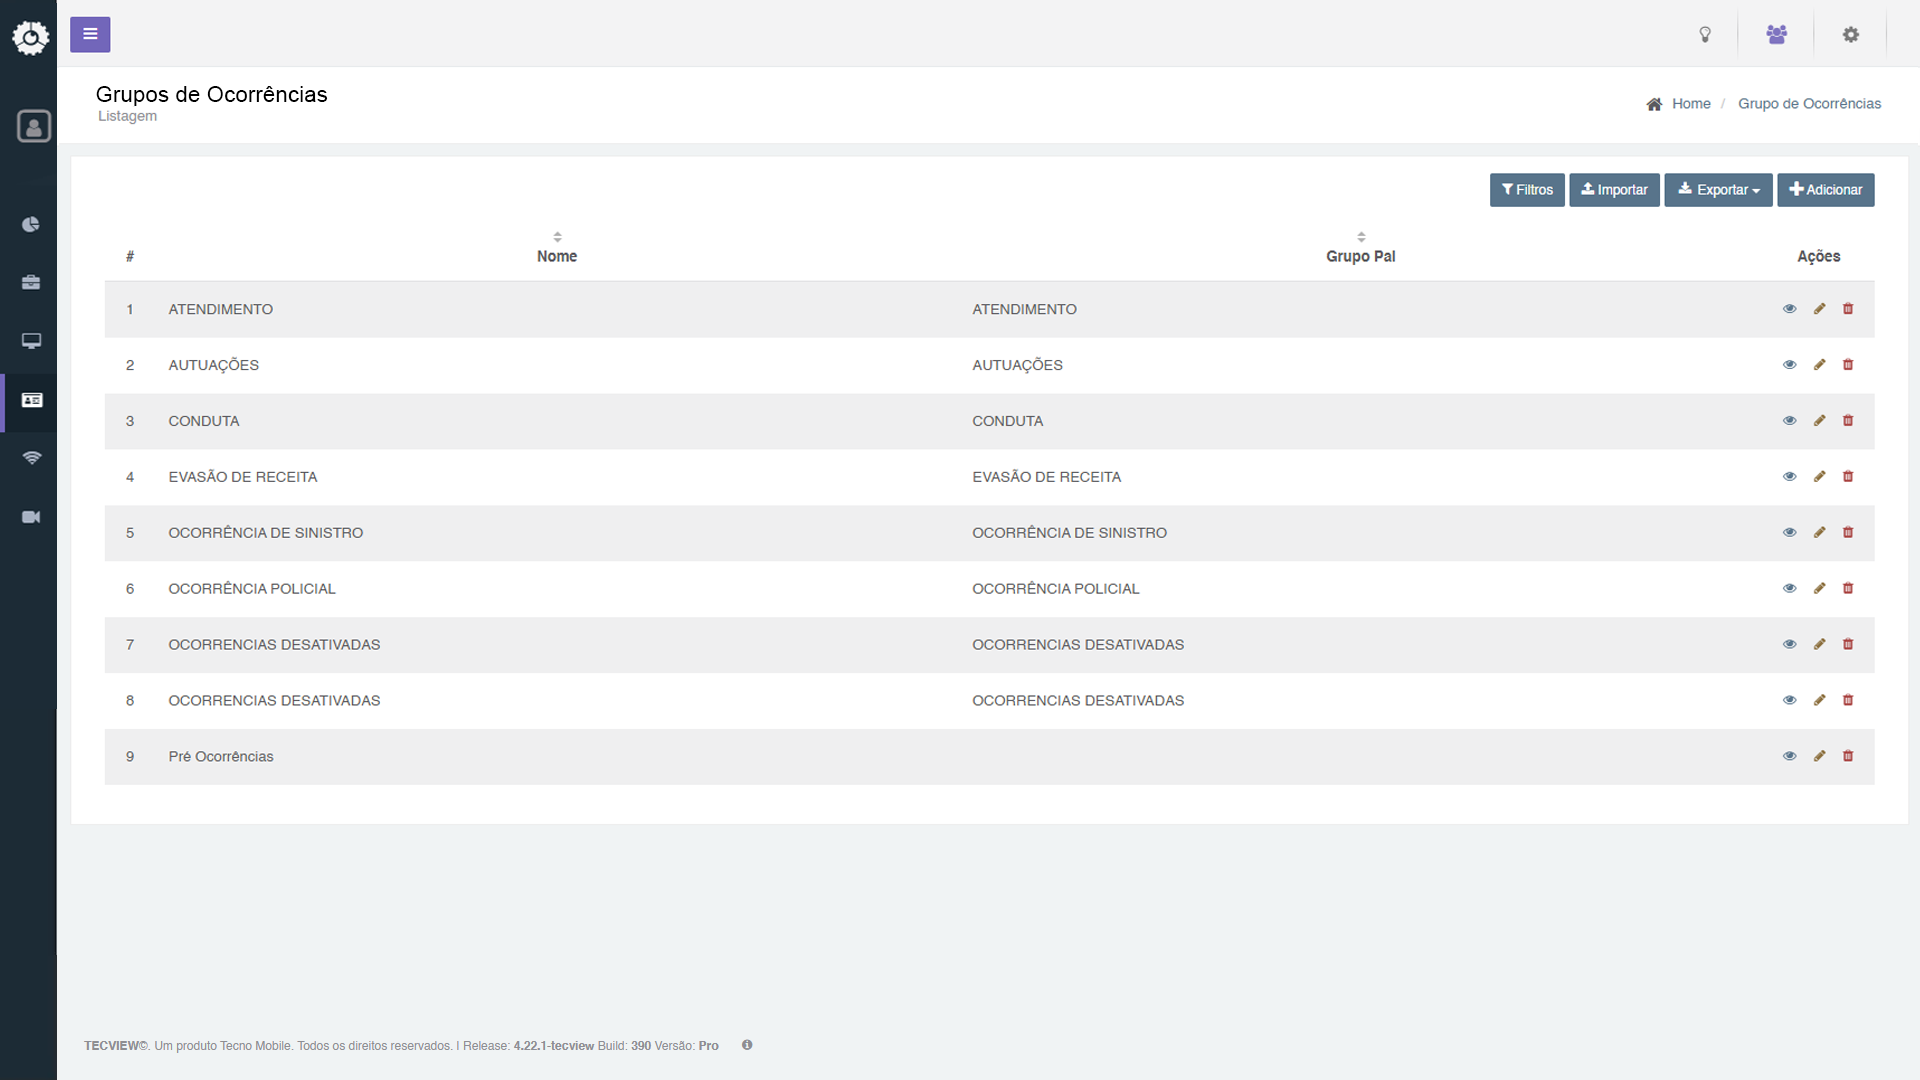
Task: Open the video camera sidebar icon
Action: click(x=31, y=517)
